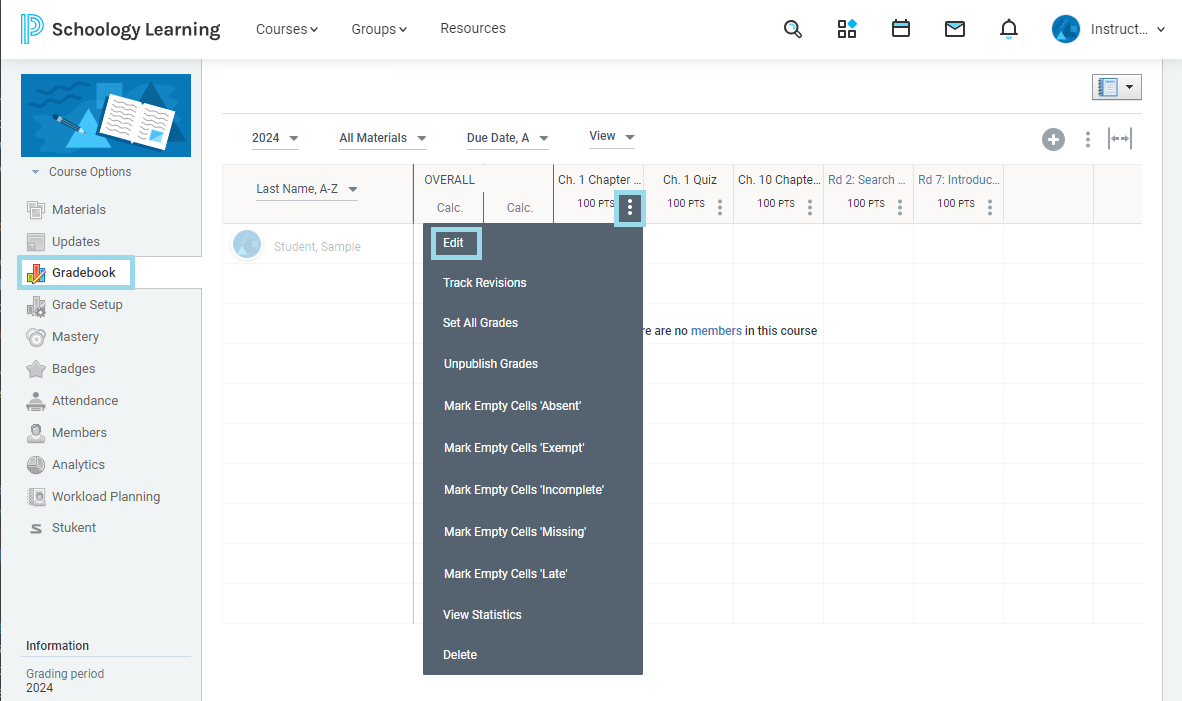The width and height of the screenshot is (1182, 701).
Task: Open the gradebook notebook view dropdown
Action: tap(1116, 87)
